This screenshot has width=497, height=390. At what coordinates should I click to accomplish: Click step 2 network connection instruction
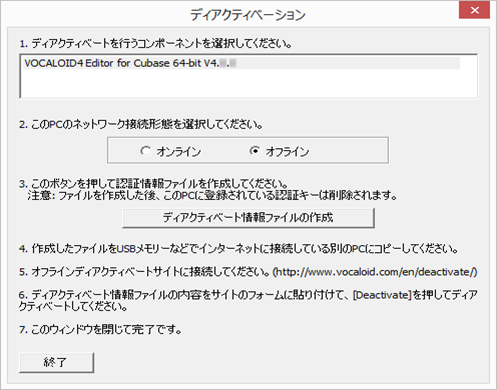141,125
